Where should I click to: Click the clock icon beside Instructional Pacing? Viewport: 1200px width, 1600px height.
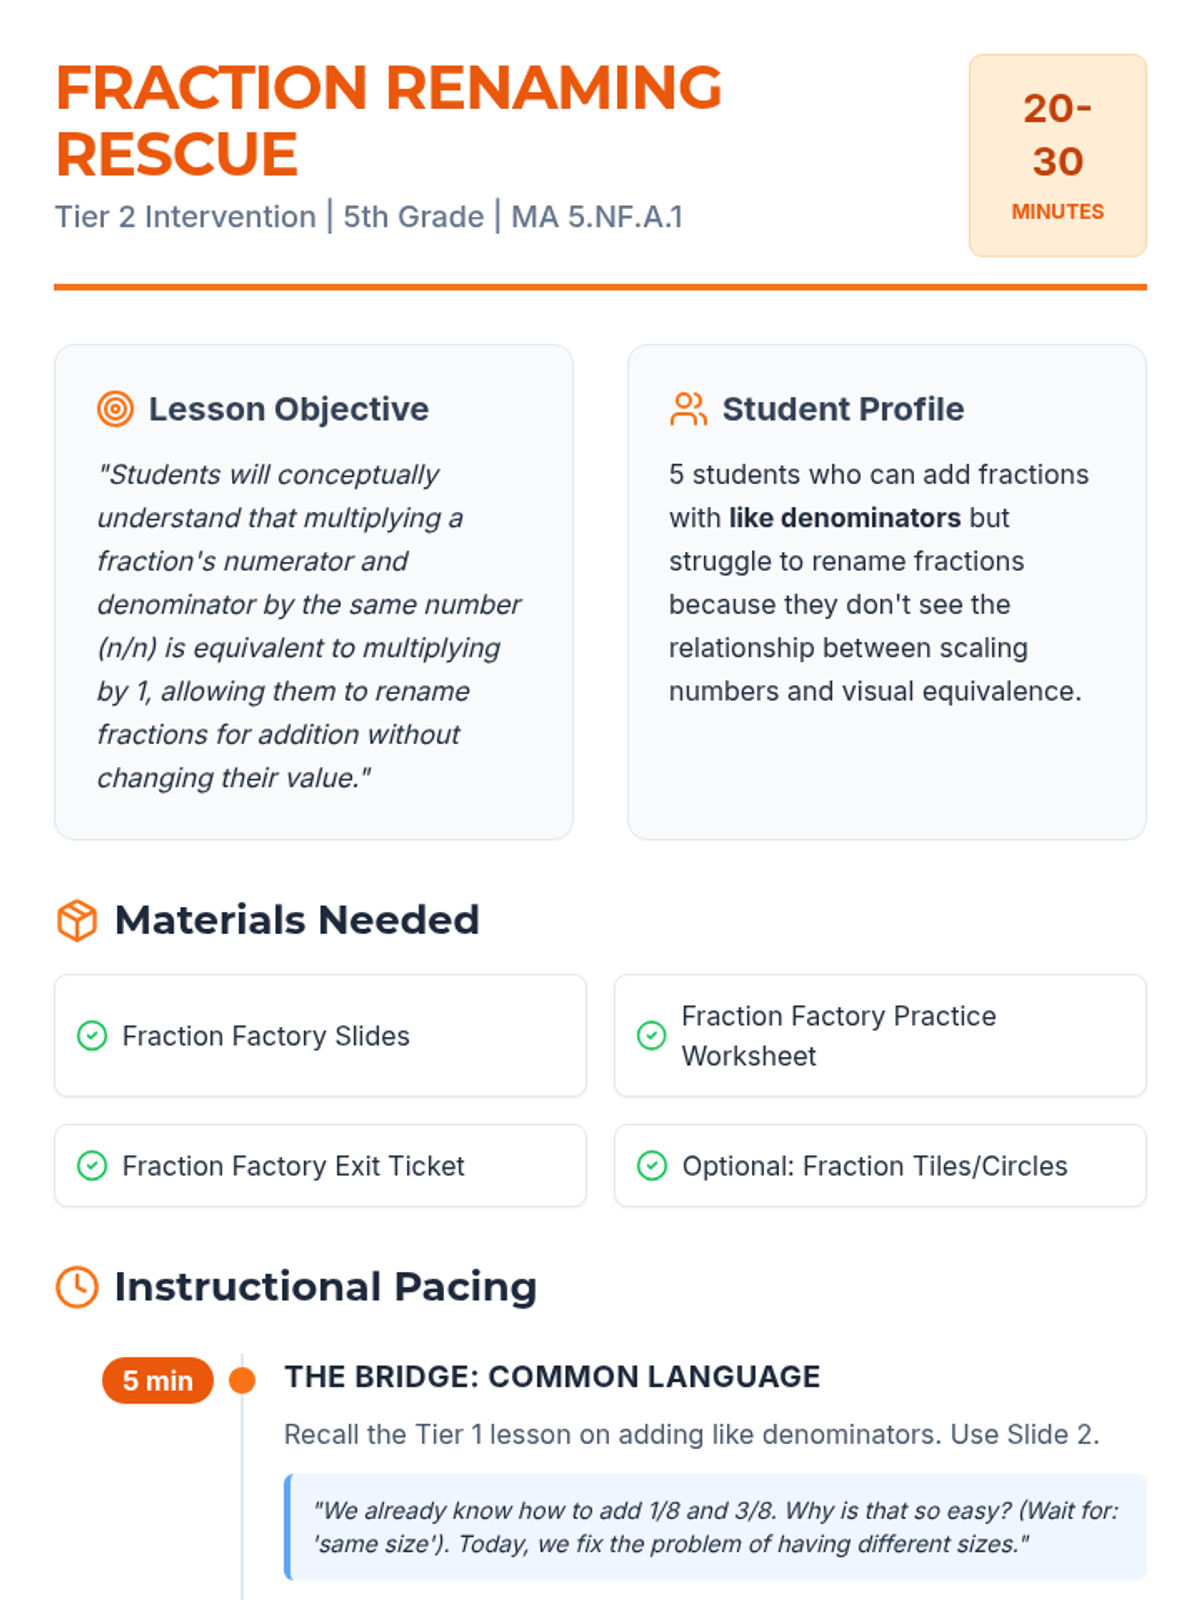[x=77, y=1287]
